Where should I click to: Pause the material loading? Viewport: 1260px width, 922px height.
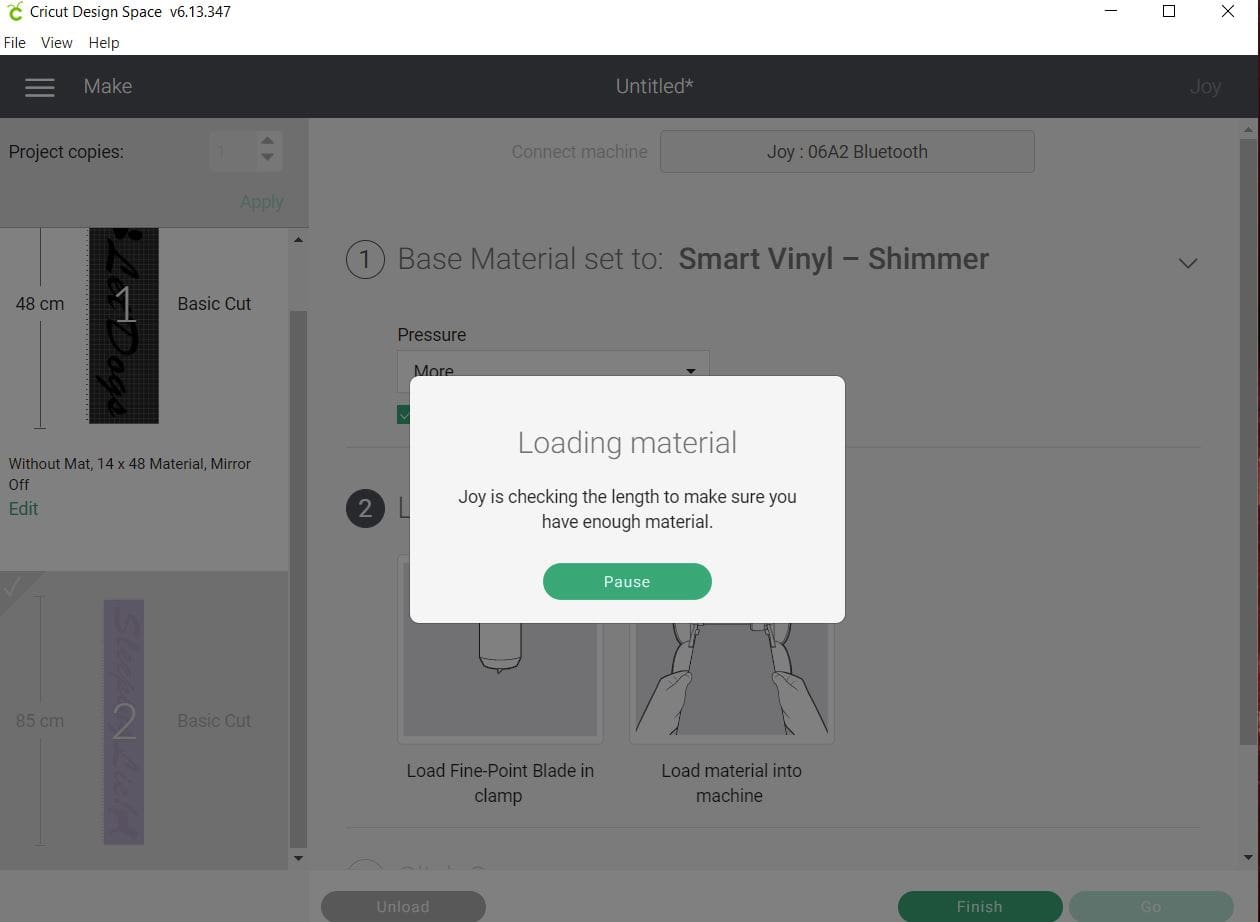tap(627, 582)
